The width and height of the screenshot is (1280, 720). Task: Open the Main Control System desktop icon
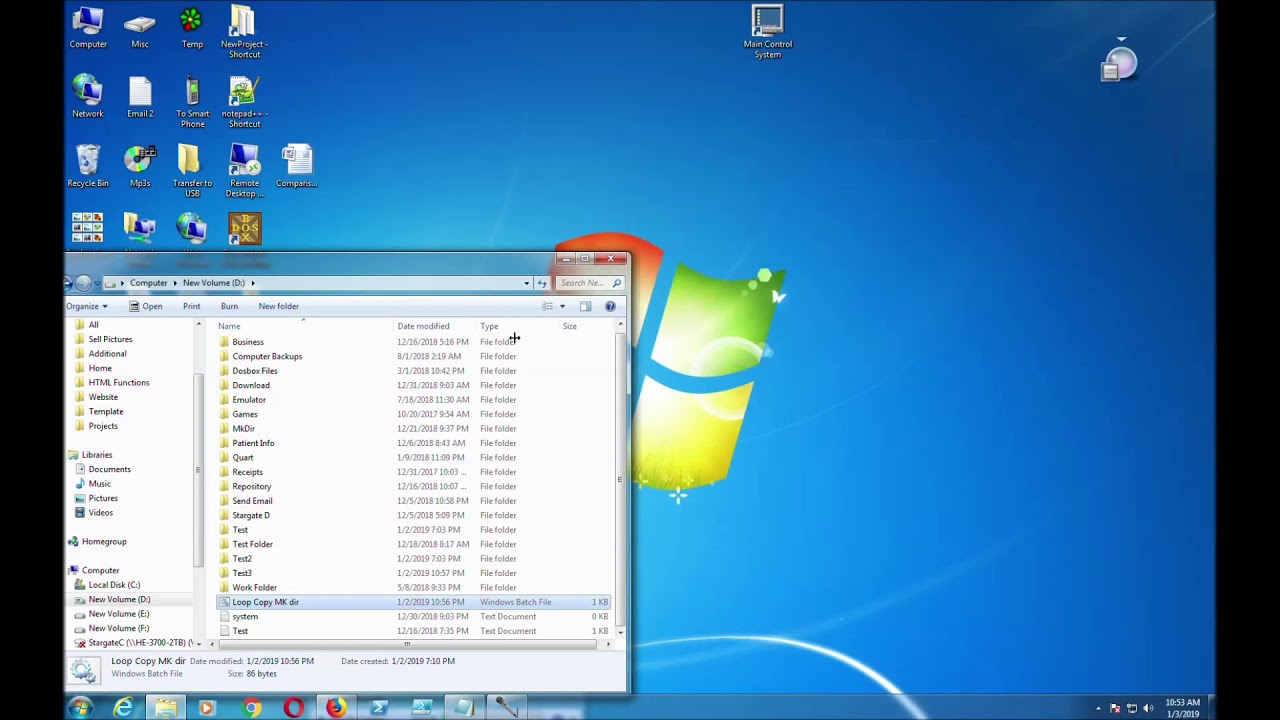[x=768, y=32]
